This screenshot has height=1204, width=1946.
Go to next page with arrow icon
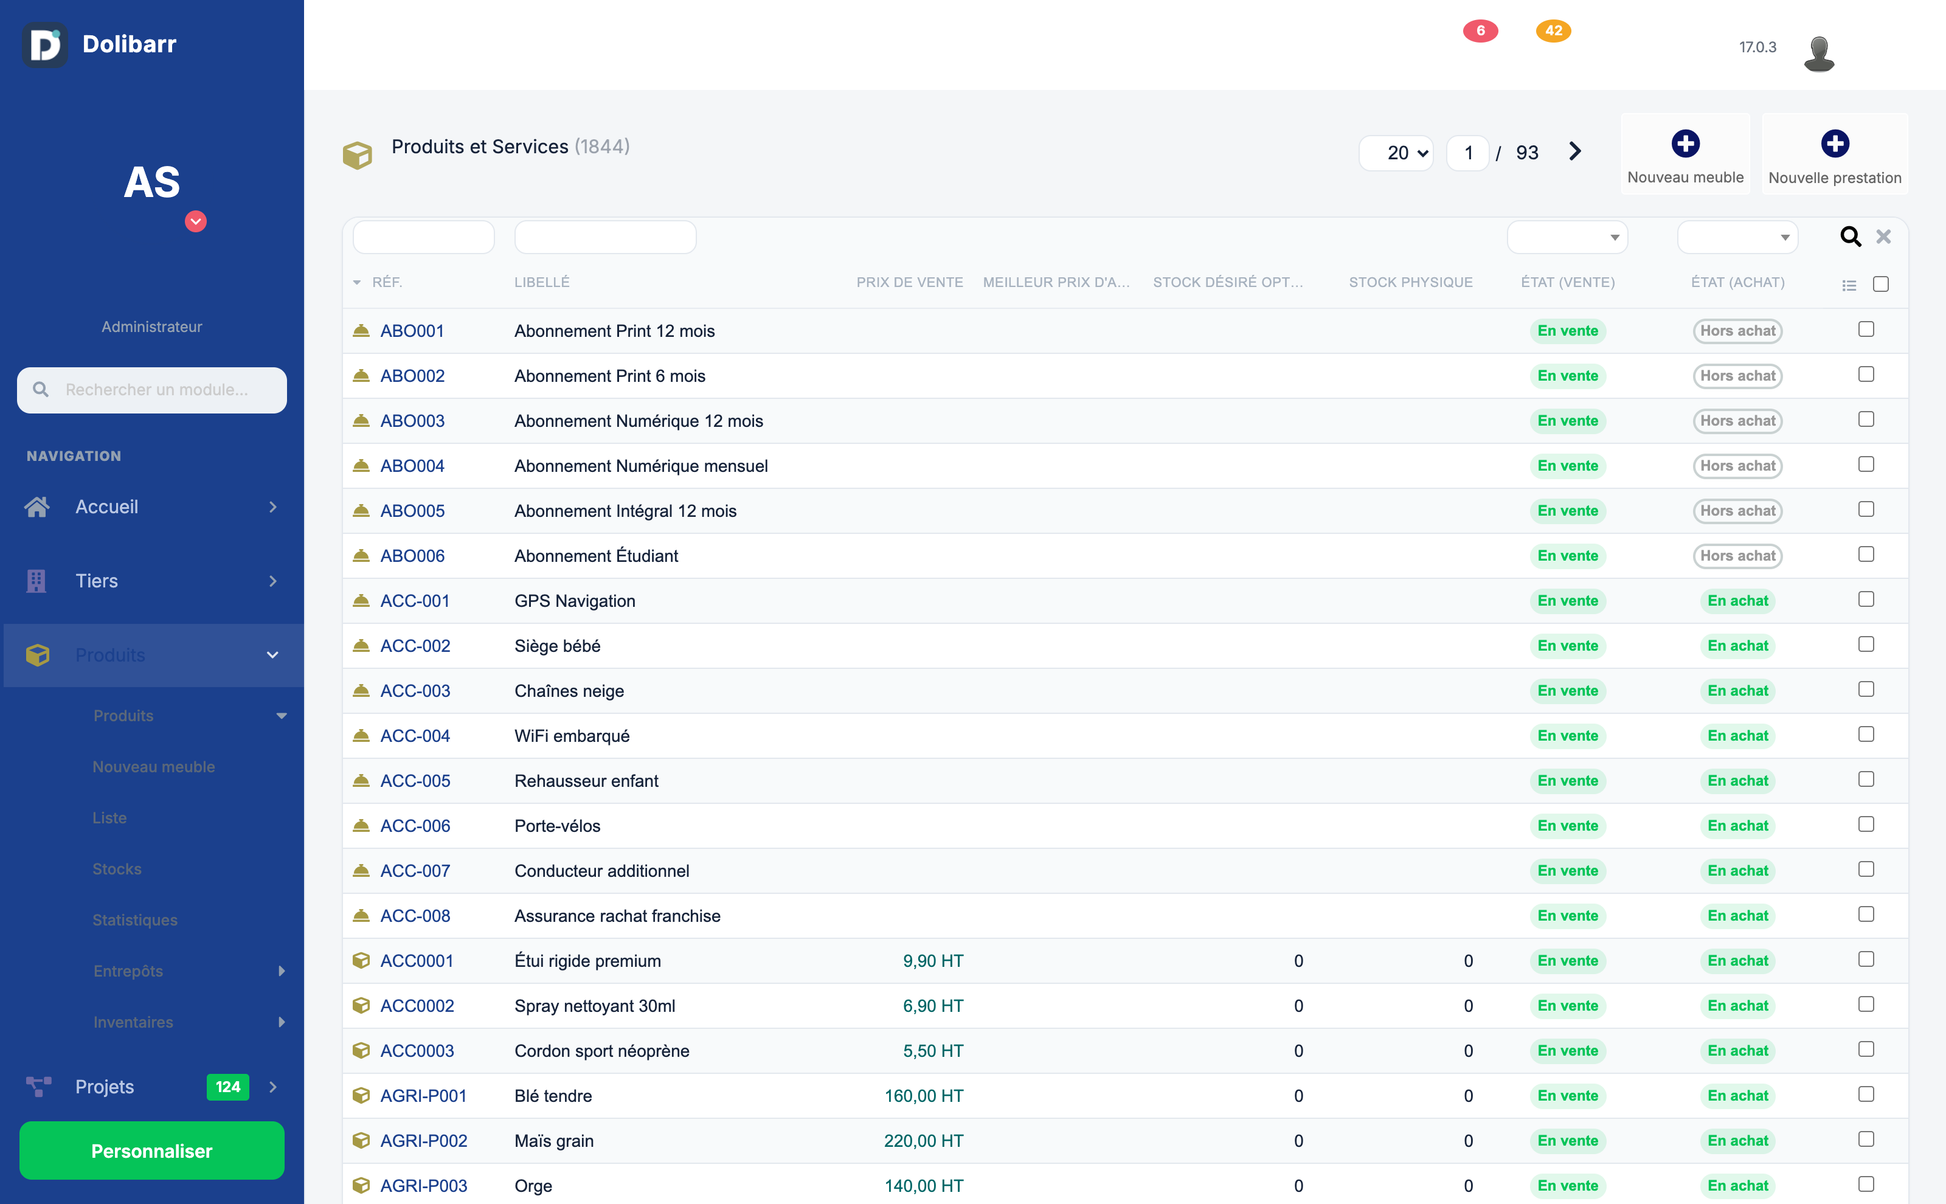click(x=1575, y=152)
